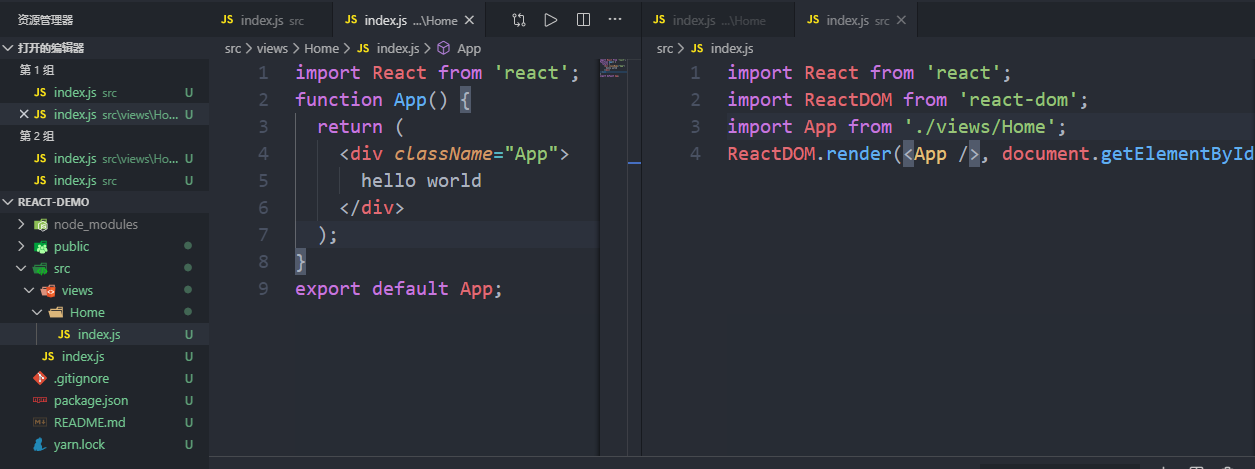Click the Home folder icon in tree
The width and height of the screenshot is (1255, 469).
(x=56, y=313)
